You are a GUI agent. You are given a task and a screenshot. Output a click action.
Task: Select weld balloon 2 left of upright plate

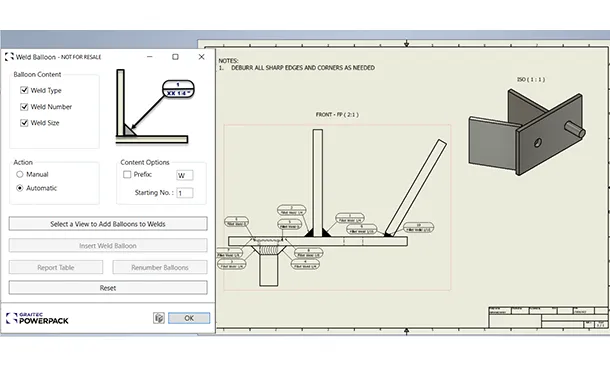pos(291,210)
